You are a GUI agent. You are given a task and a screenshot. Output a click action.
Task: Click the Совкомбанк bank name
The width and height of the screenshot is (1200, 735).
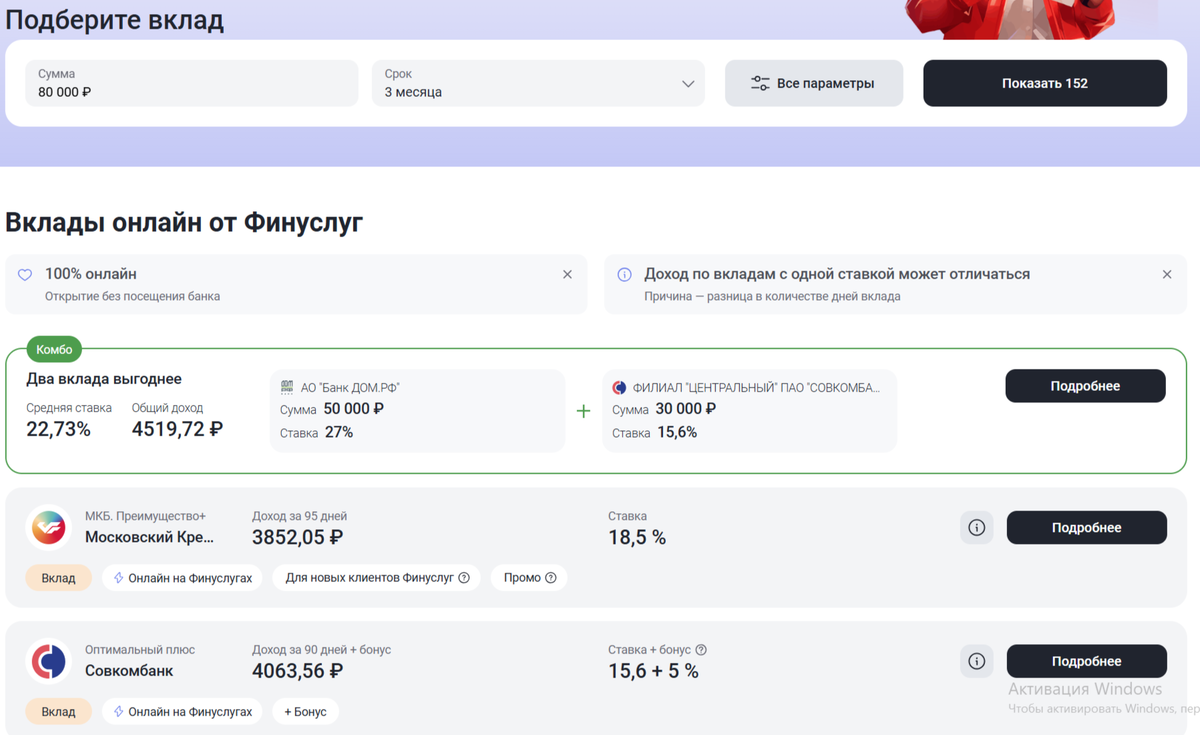pyautogui.click(x=129, y=671)
